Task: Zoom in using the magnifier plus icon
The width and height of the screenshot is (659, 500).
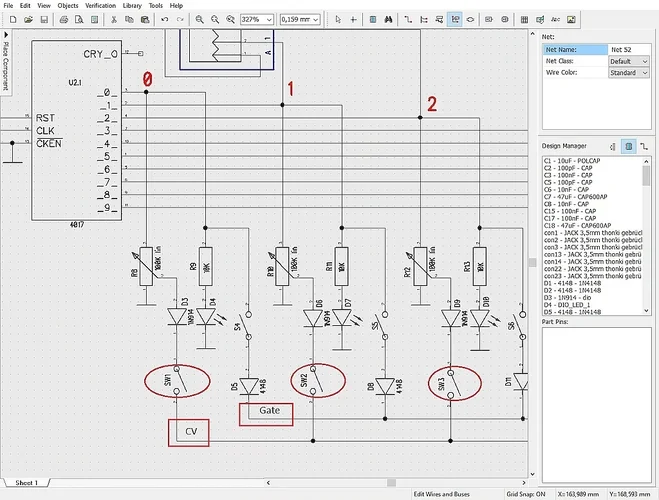Action: pyautogui.click(x=200, y=19)
